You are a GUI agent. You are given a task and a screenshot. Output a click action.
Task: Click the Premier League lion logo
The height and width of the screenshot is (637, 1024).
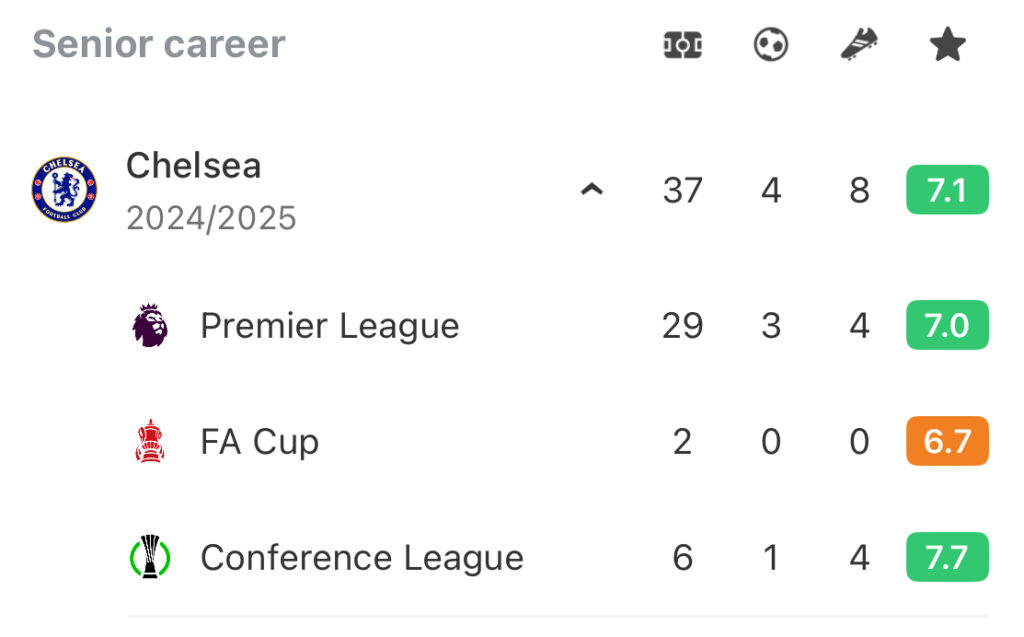coord(150,325)
